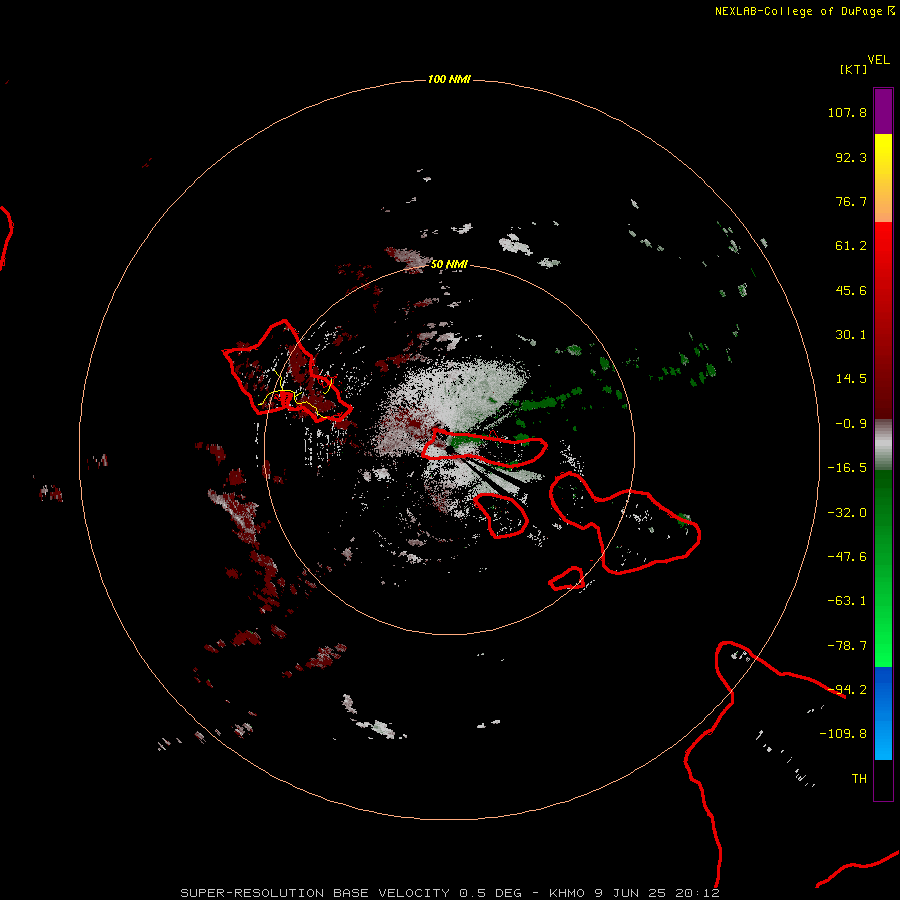Click the -16.5 scale value
Viewport: 900px width, 900px height.
coord(847,468)
